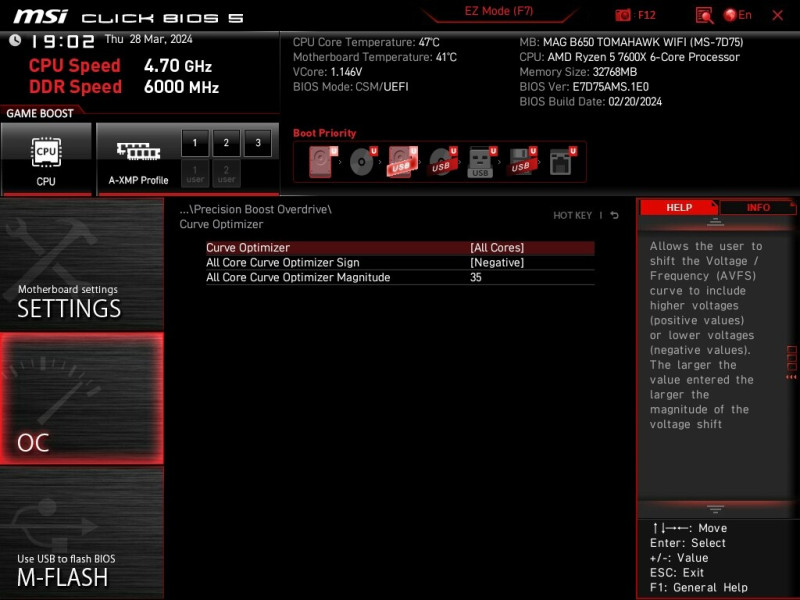This screenshot has height=600, width=800.
Task: Select the first hard disk boot device icon
Action: 323,162
